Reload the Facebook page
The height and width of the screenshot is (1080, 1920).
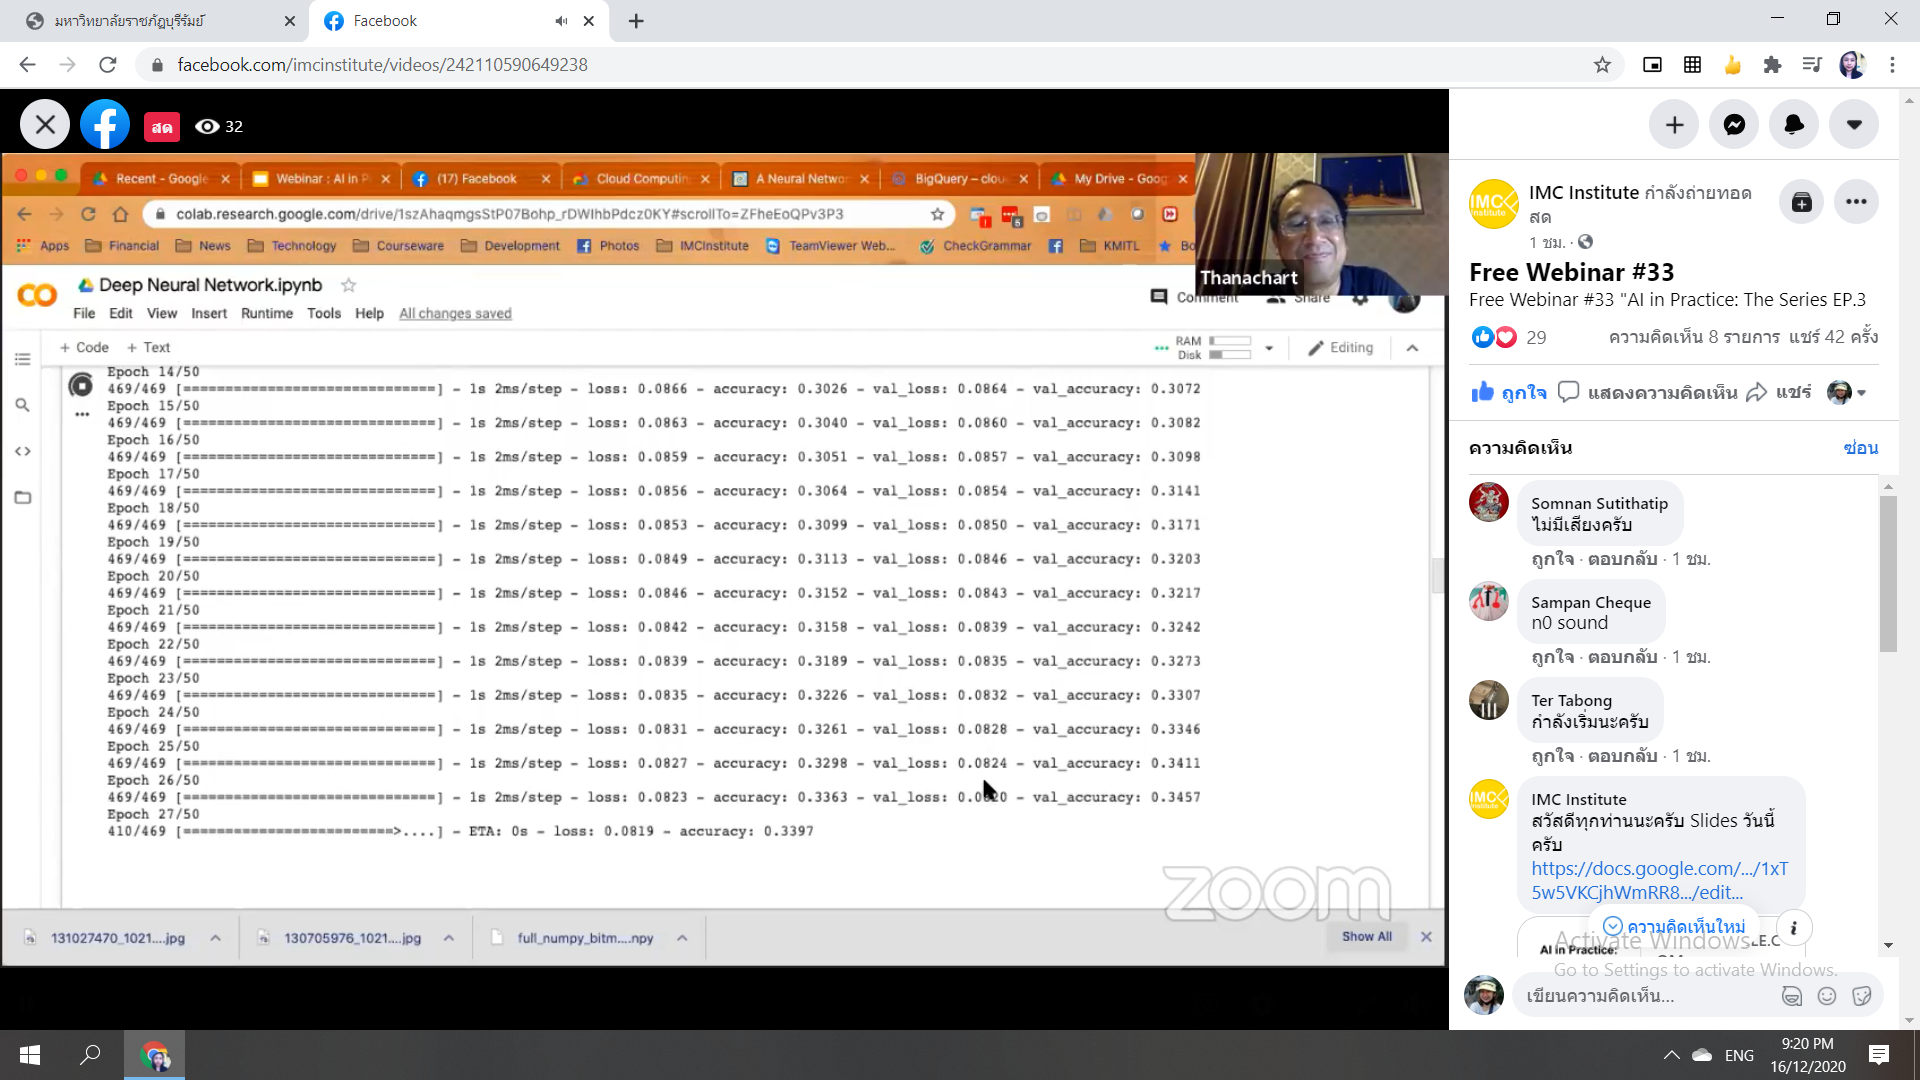108,65
